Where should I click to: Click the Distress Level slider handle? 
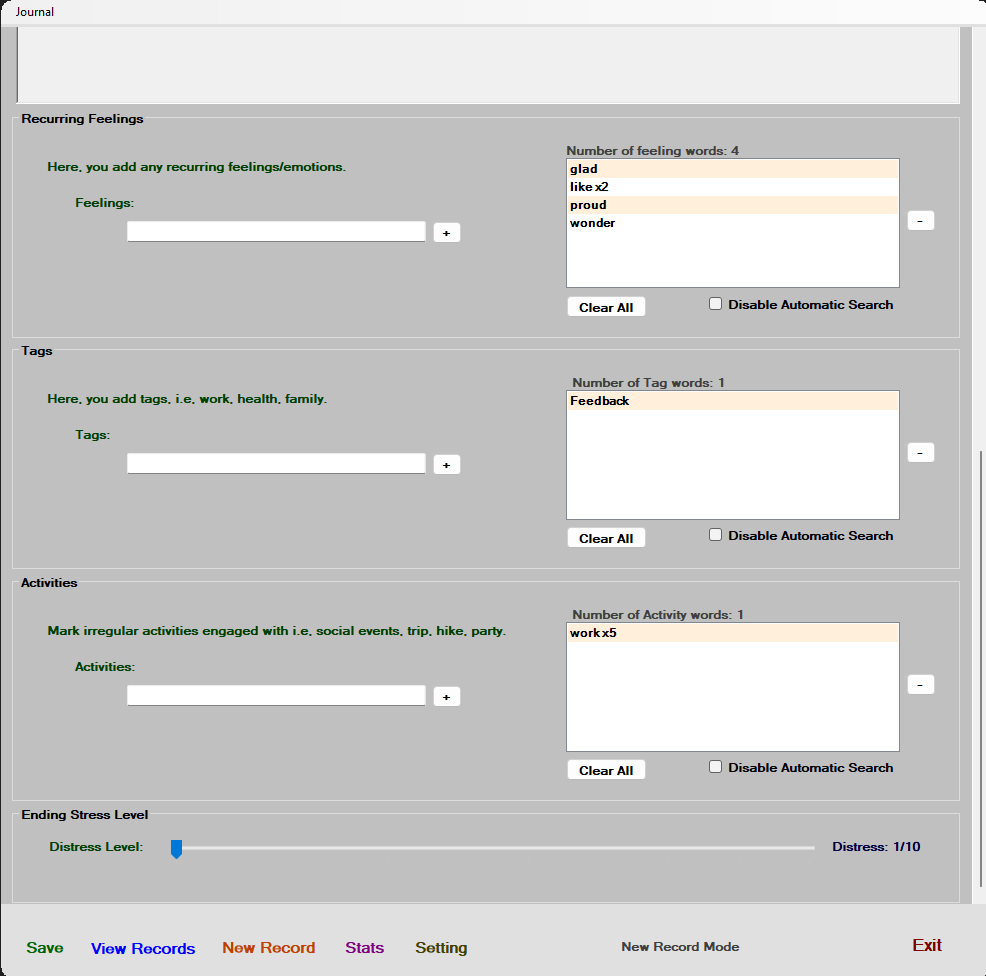click(177, 849)
